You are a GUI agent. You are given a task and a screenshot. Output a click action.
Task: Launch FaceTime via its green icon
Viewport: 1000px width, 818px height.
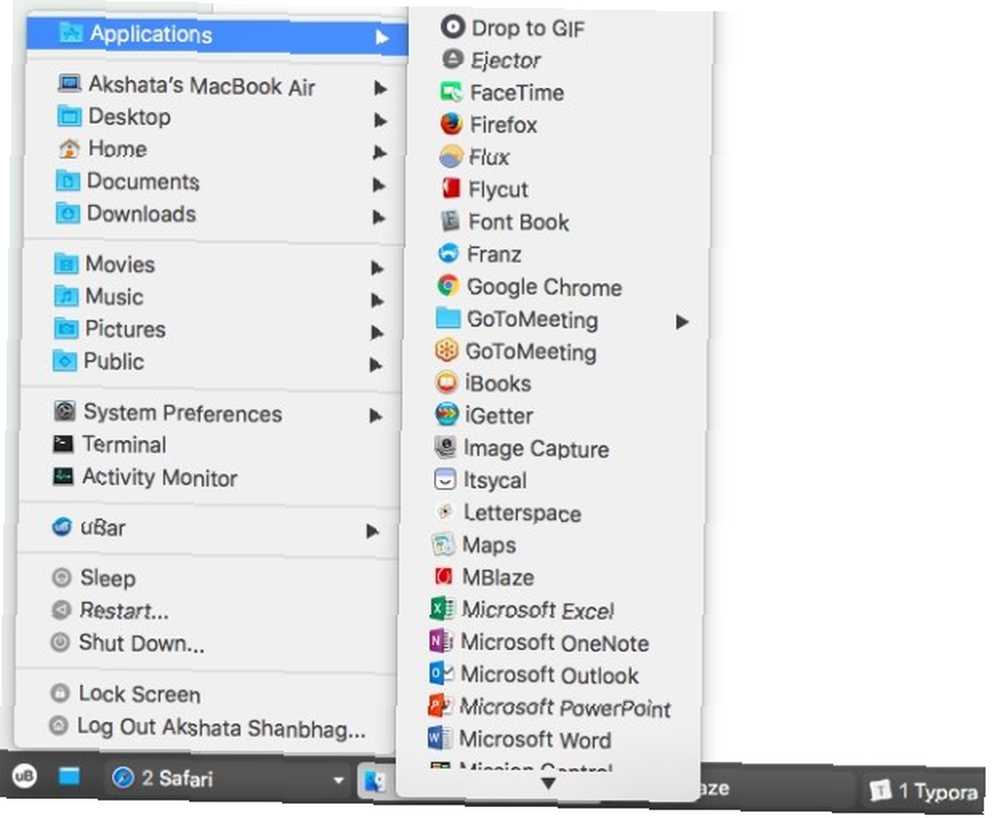[452, 92]
